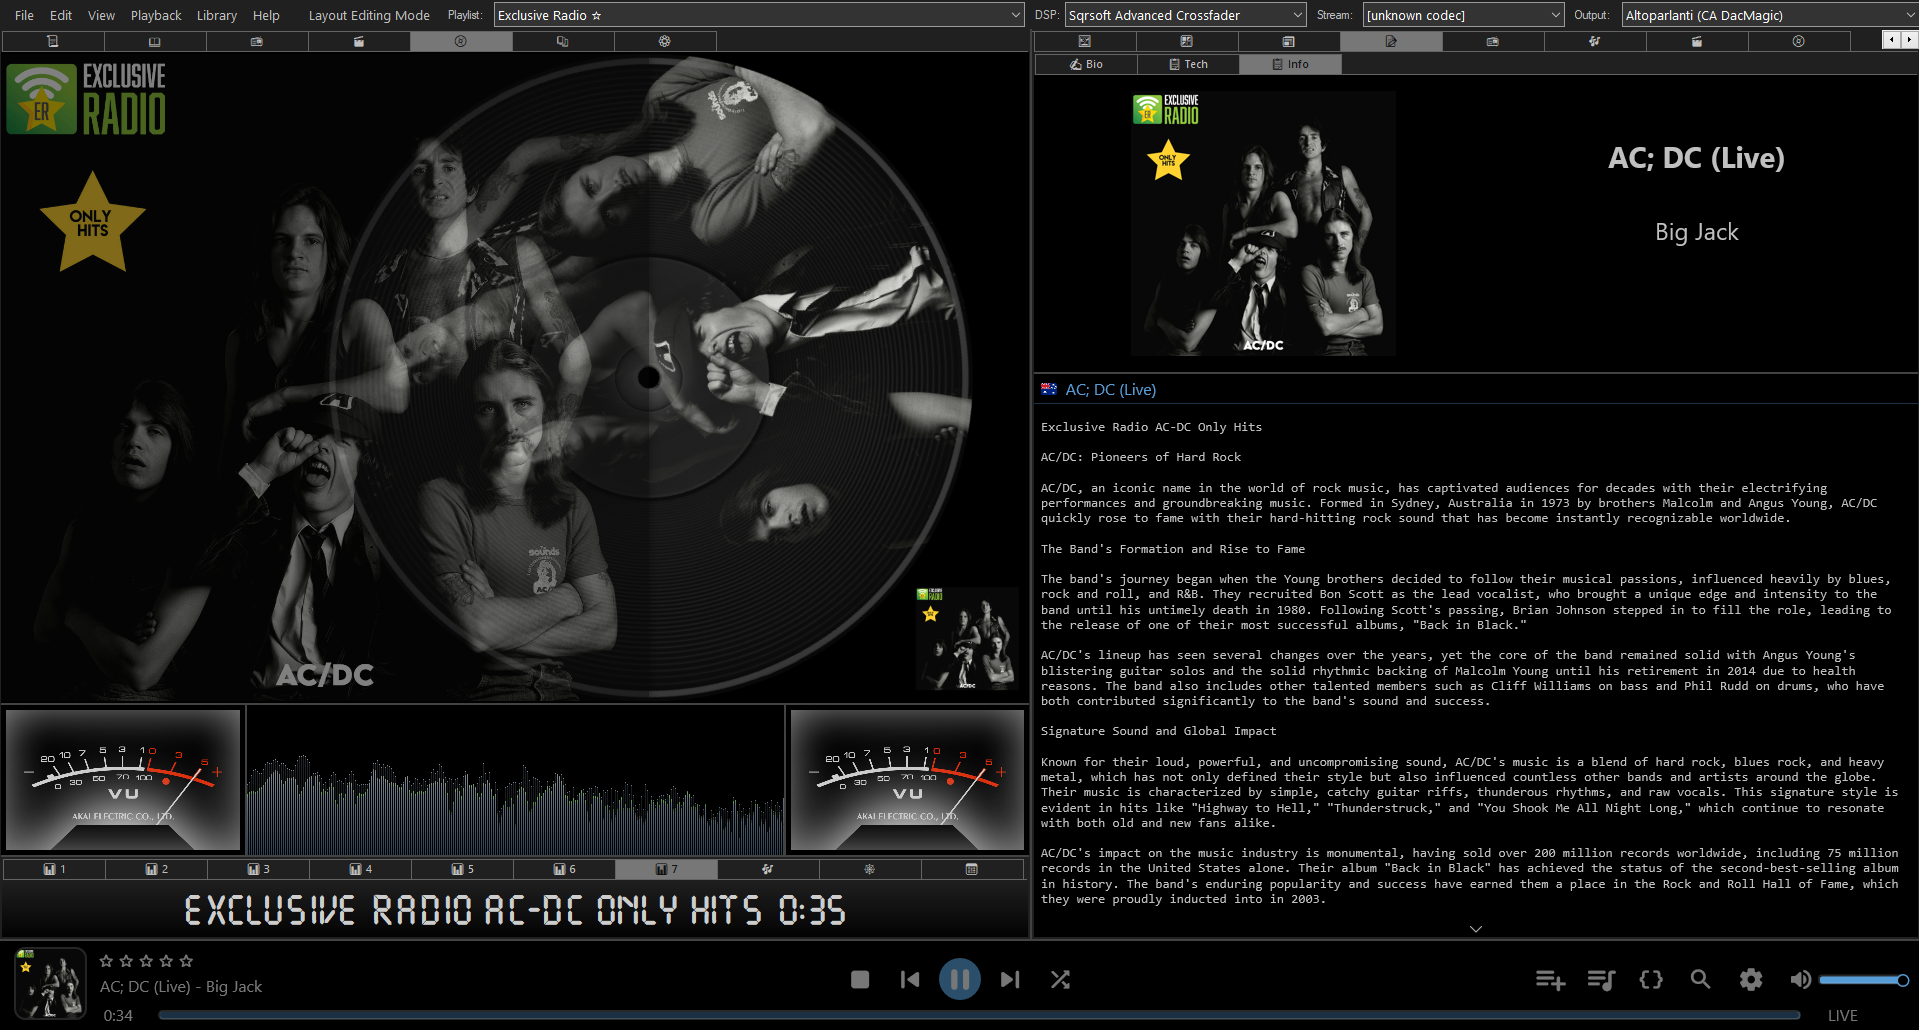Select visualization tab 6
The width and height of the screenshot is (1919, 1030).
coord(564,869)
